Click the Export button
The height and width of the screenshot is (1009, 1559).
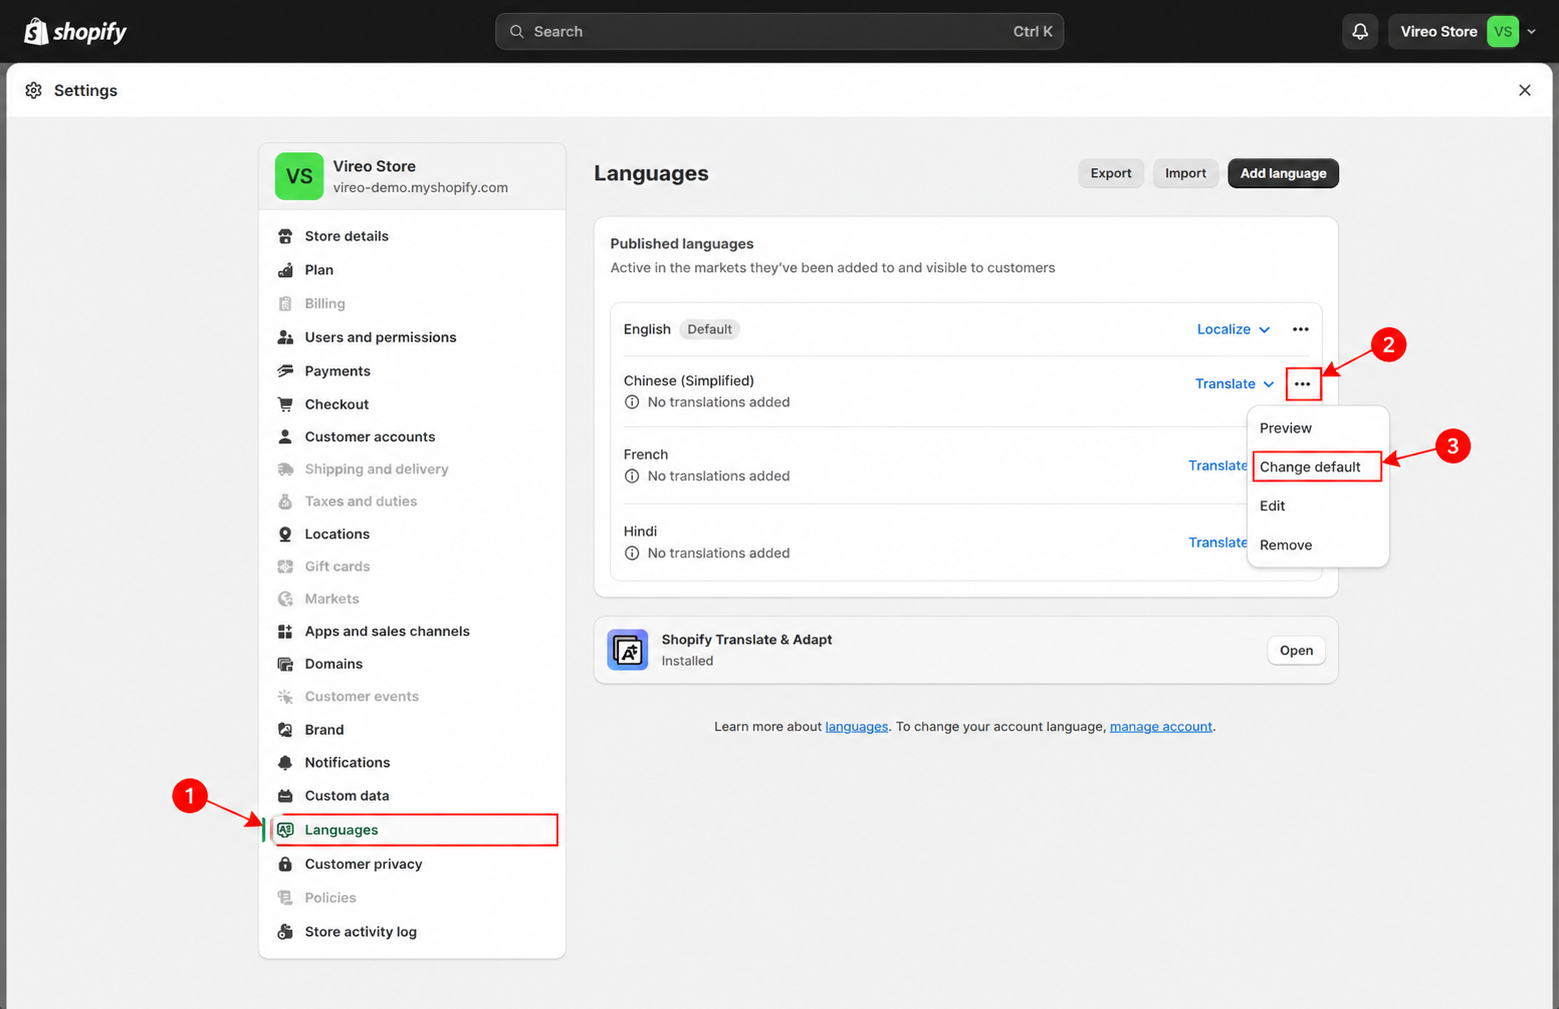pos(1110,173)
